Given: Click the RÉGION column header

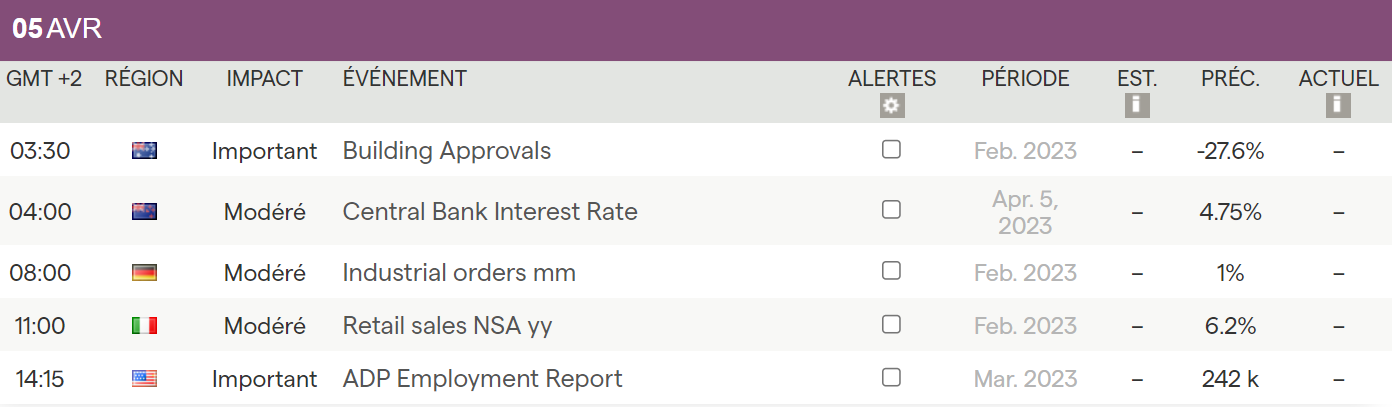Looking at the screenshot, I should pos(144,79).
